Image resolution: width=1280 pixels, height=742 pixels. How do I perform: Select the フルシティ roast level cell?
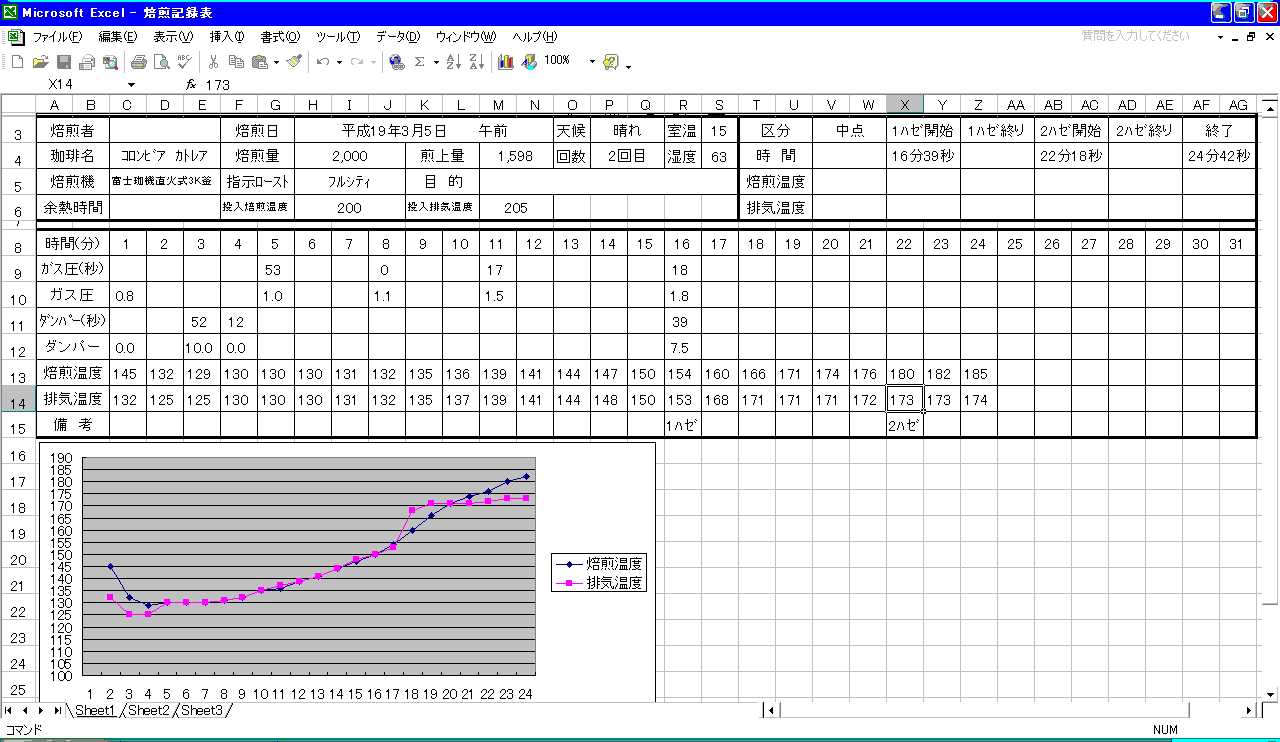coord(350,182)
